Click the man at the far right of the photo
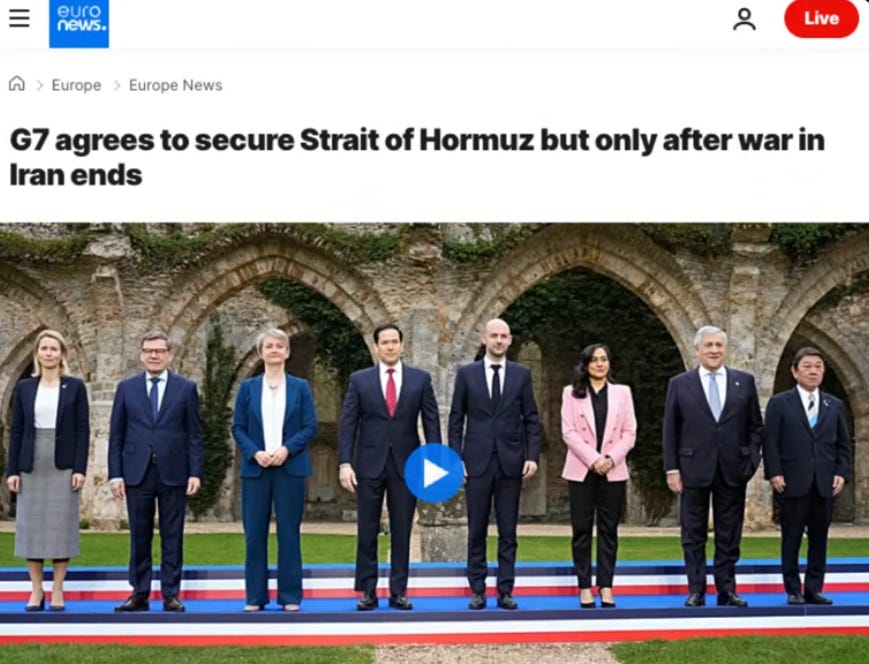This screenshot has width=869, height=664. [807, 475]
